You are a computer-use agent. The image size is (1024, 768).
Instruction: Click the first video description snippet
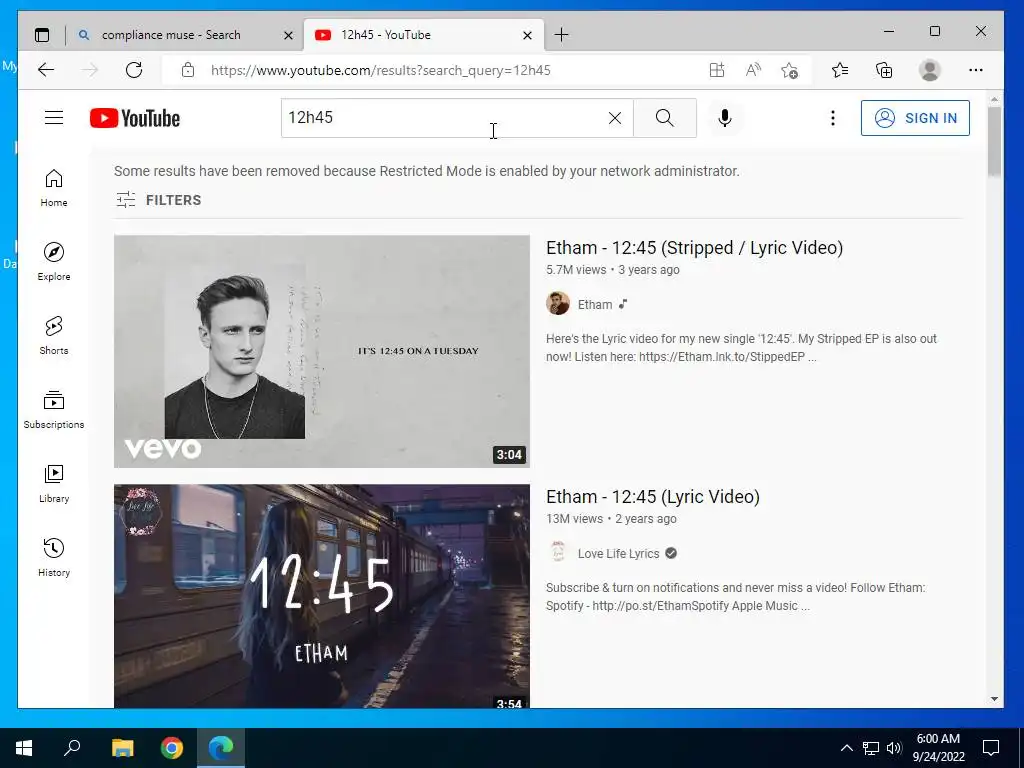(x=741, y=348)
